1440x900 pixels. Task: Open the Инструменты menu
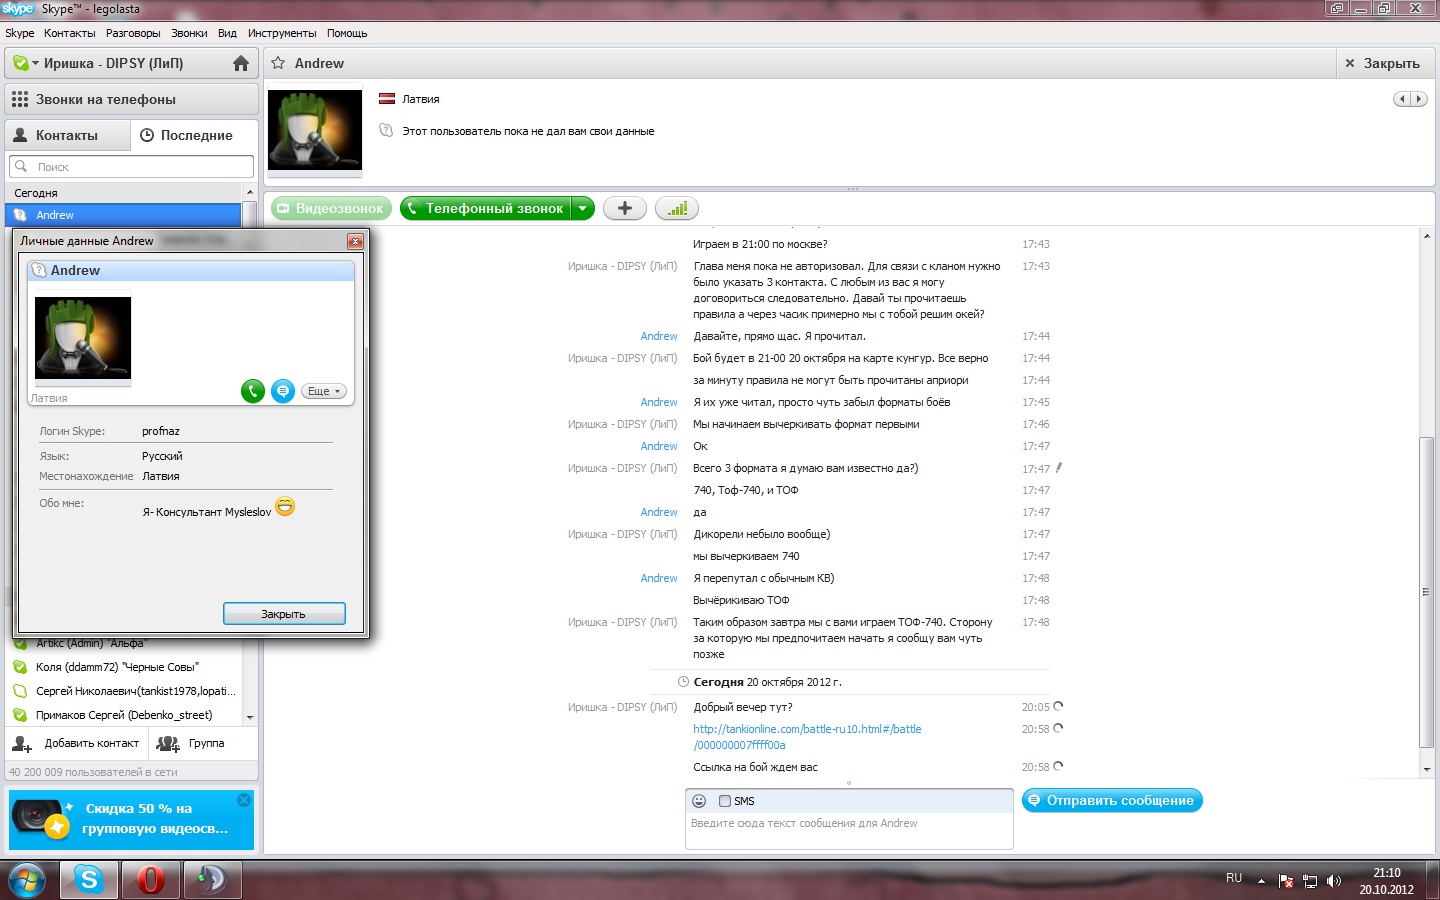(x=282, y=33)
